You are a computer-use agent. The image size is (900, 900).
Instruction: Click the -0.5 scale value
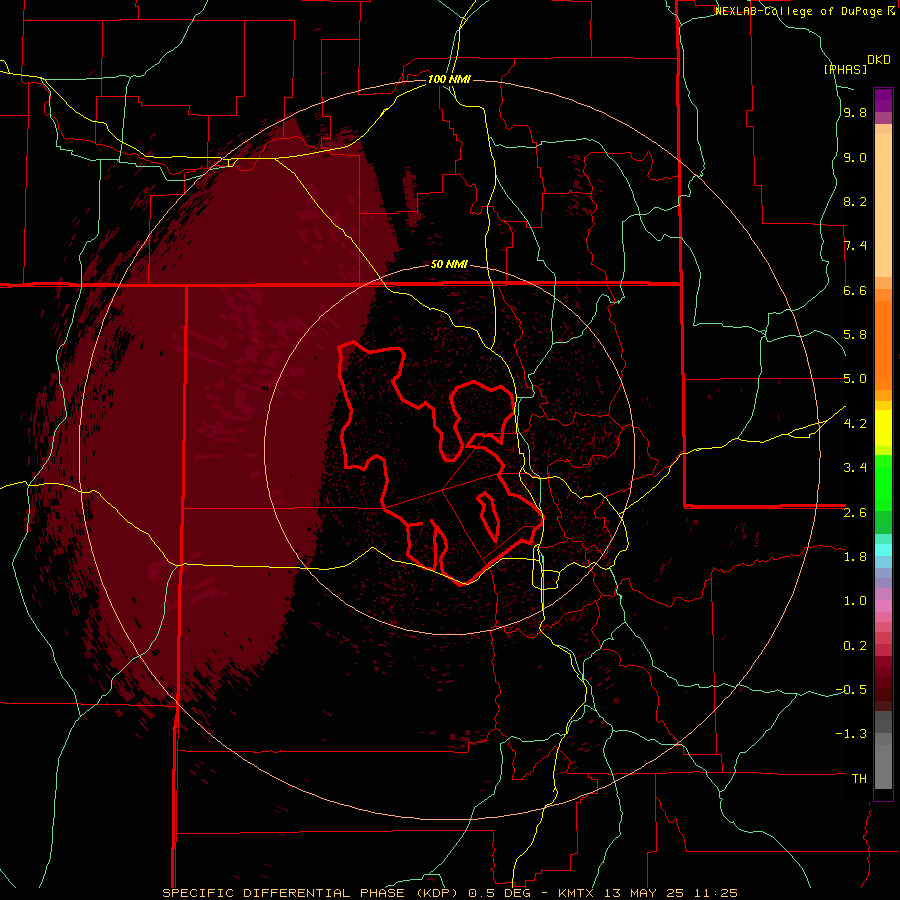point(851,690)
